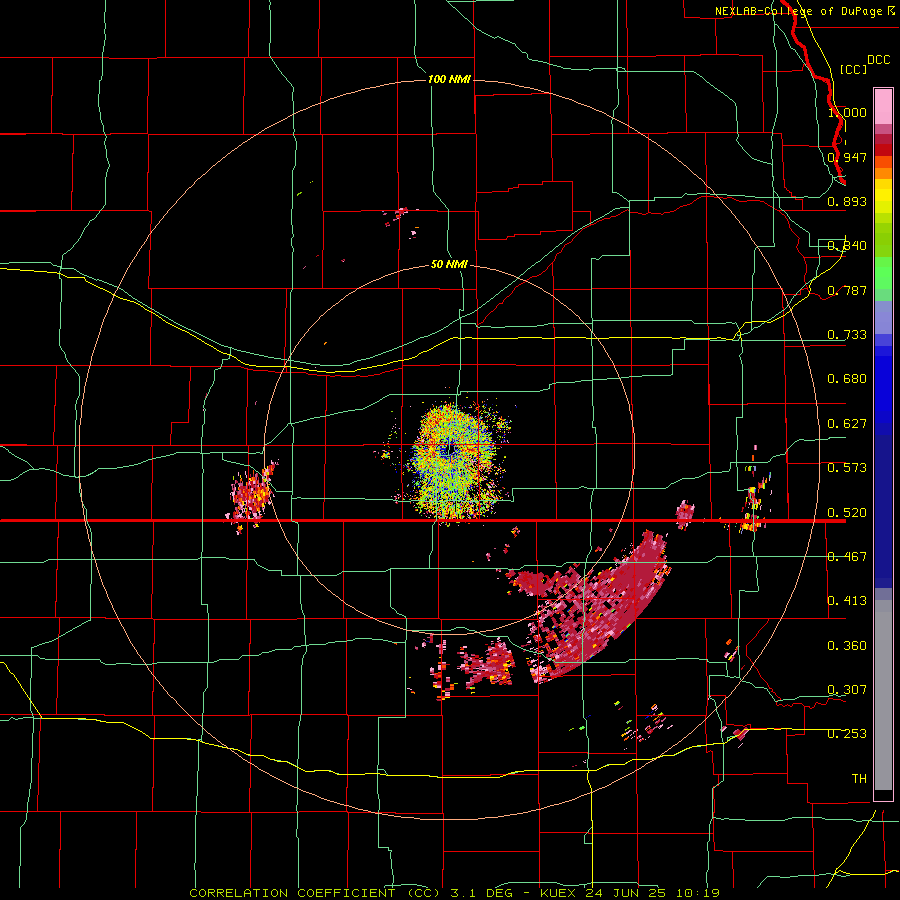Select the bright green segment of the color bar

pyautogui.click(x=883, y=273)
